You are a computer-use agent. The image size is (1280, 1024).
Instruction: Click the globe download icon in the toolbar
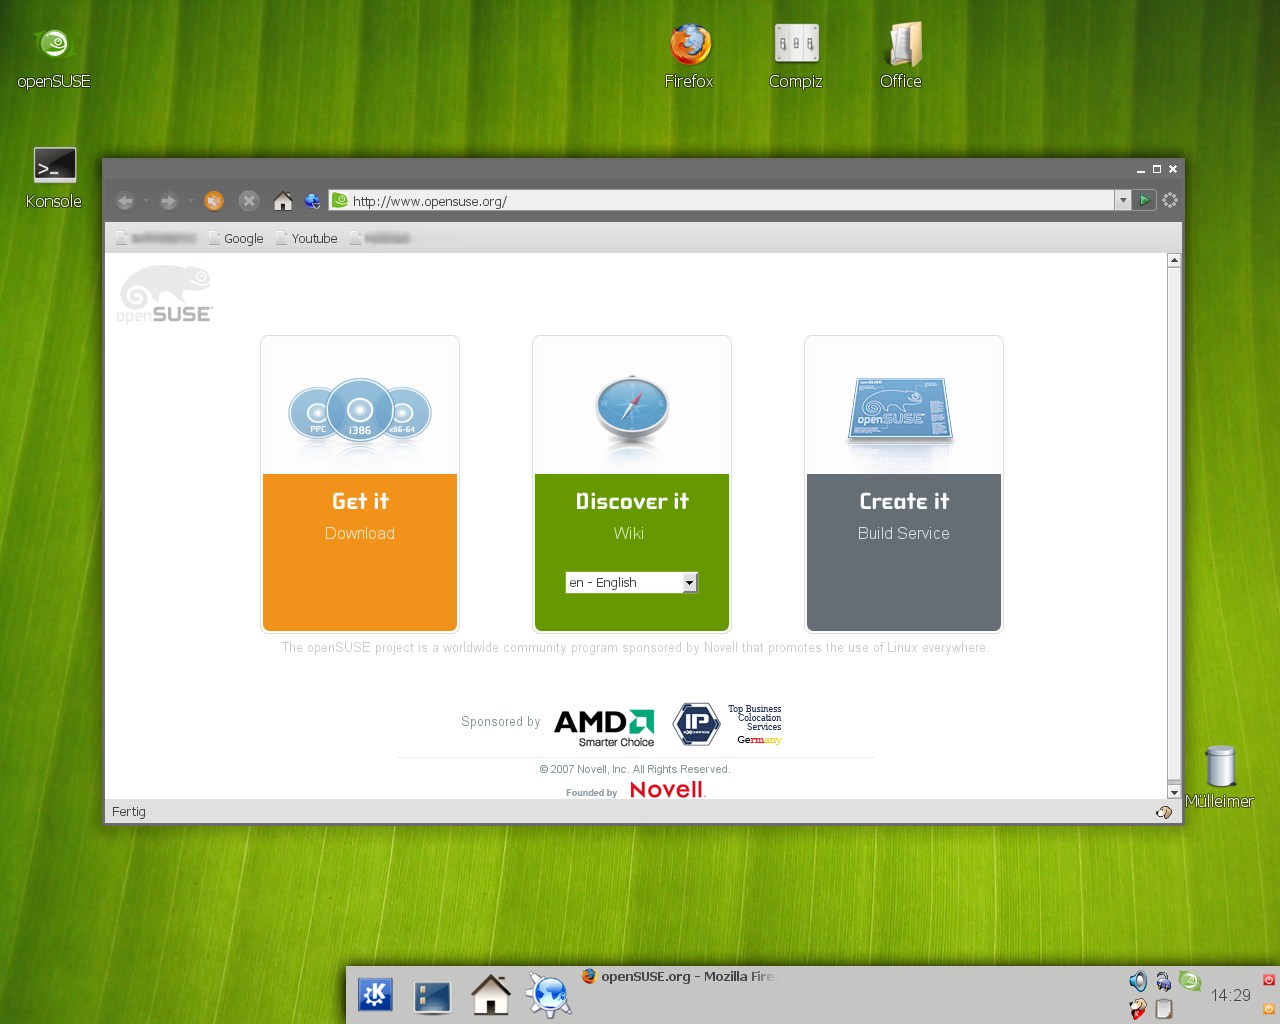pyautogui.click(x=313, y=201)
